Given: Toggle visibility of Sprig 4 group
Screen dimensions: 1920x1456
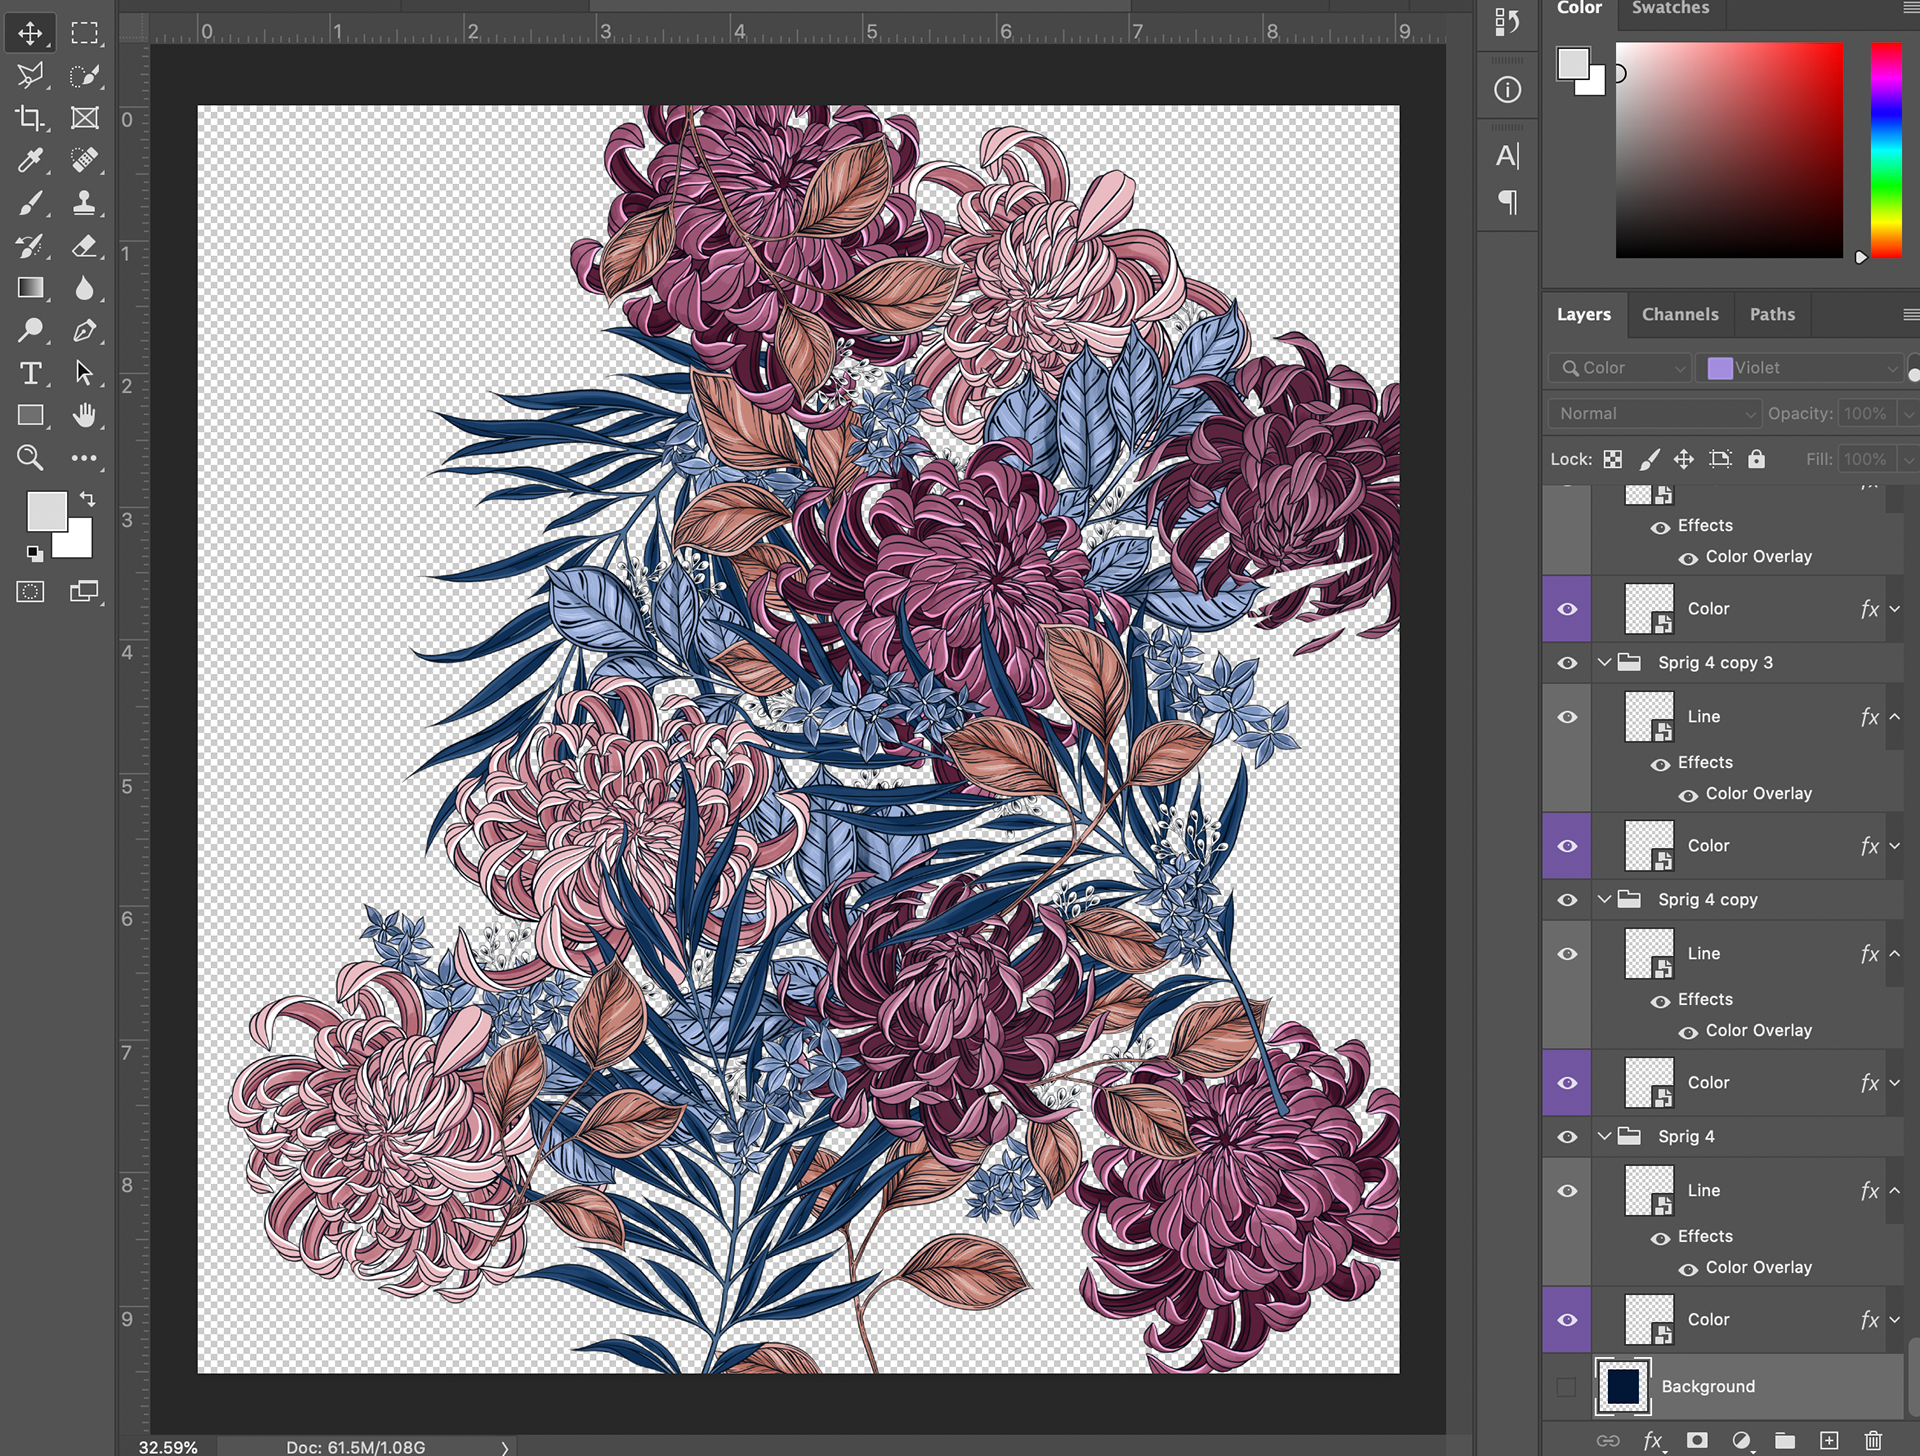Looking at the screenshot, I should point(1567,1137).
